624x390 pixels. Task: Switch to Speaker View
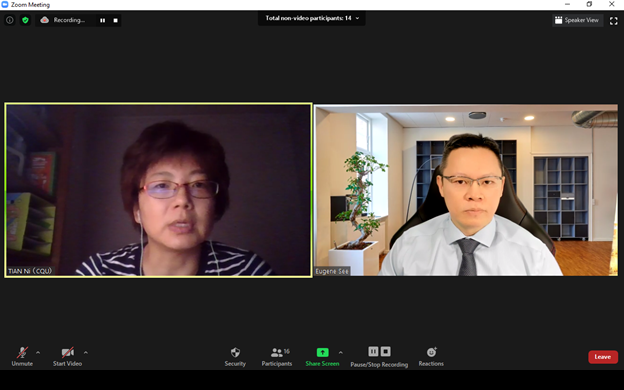(x=577, y=20)
